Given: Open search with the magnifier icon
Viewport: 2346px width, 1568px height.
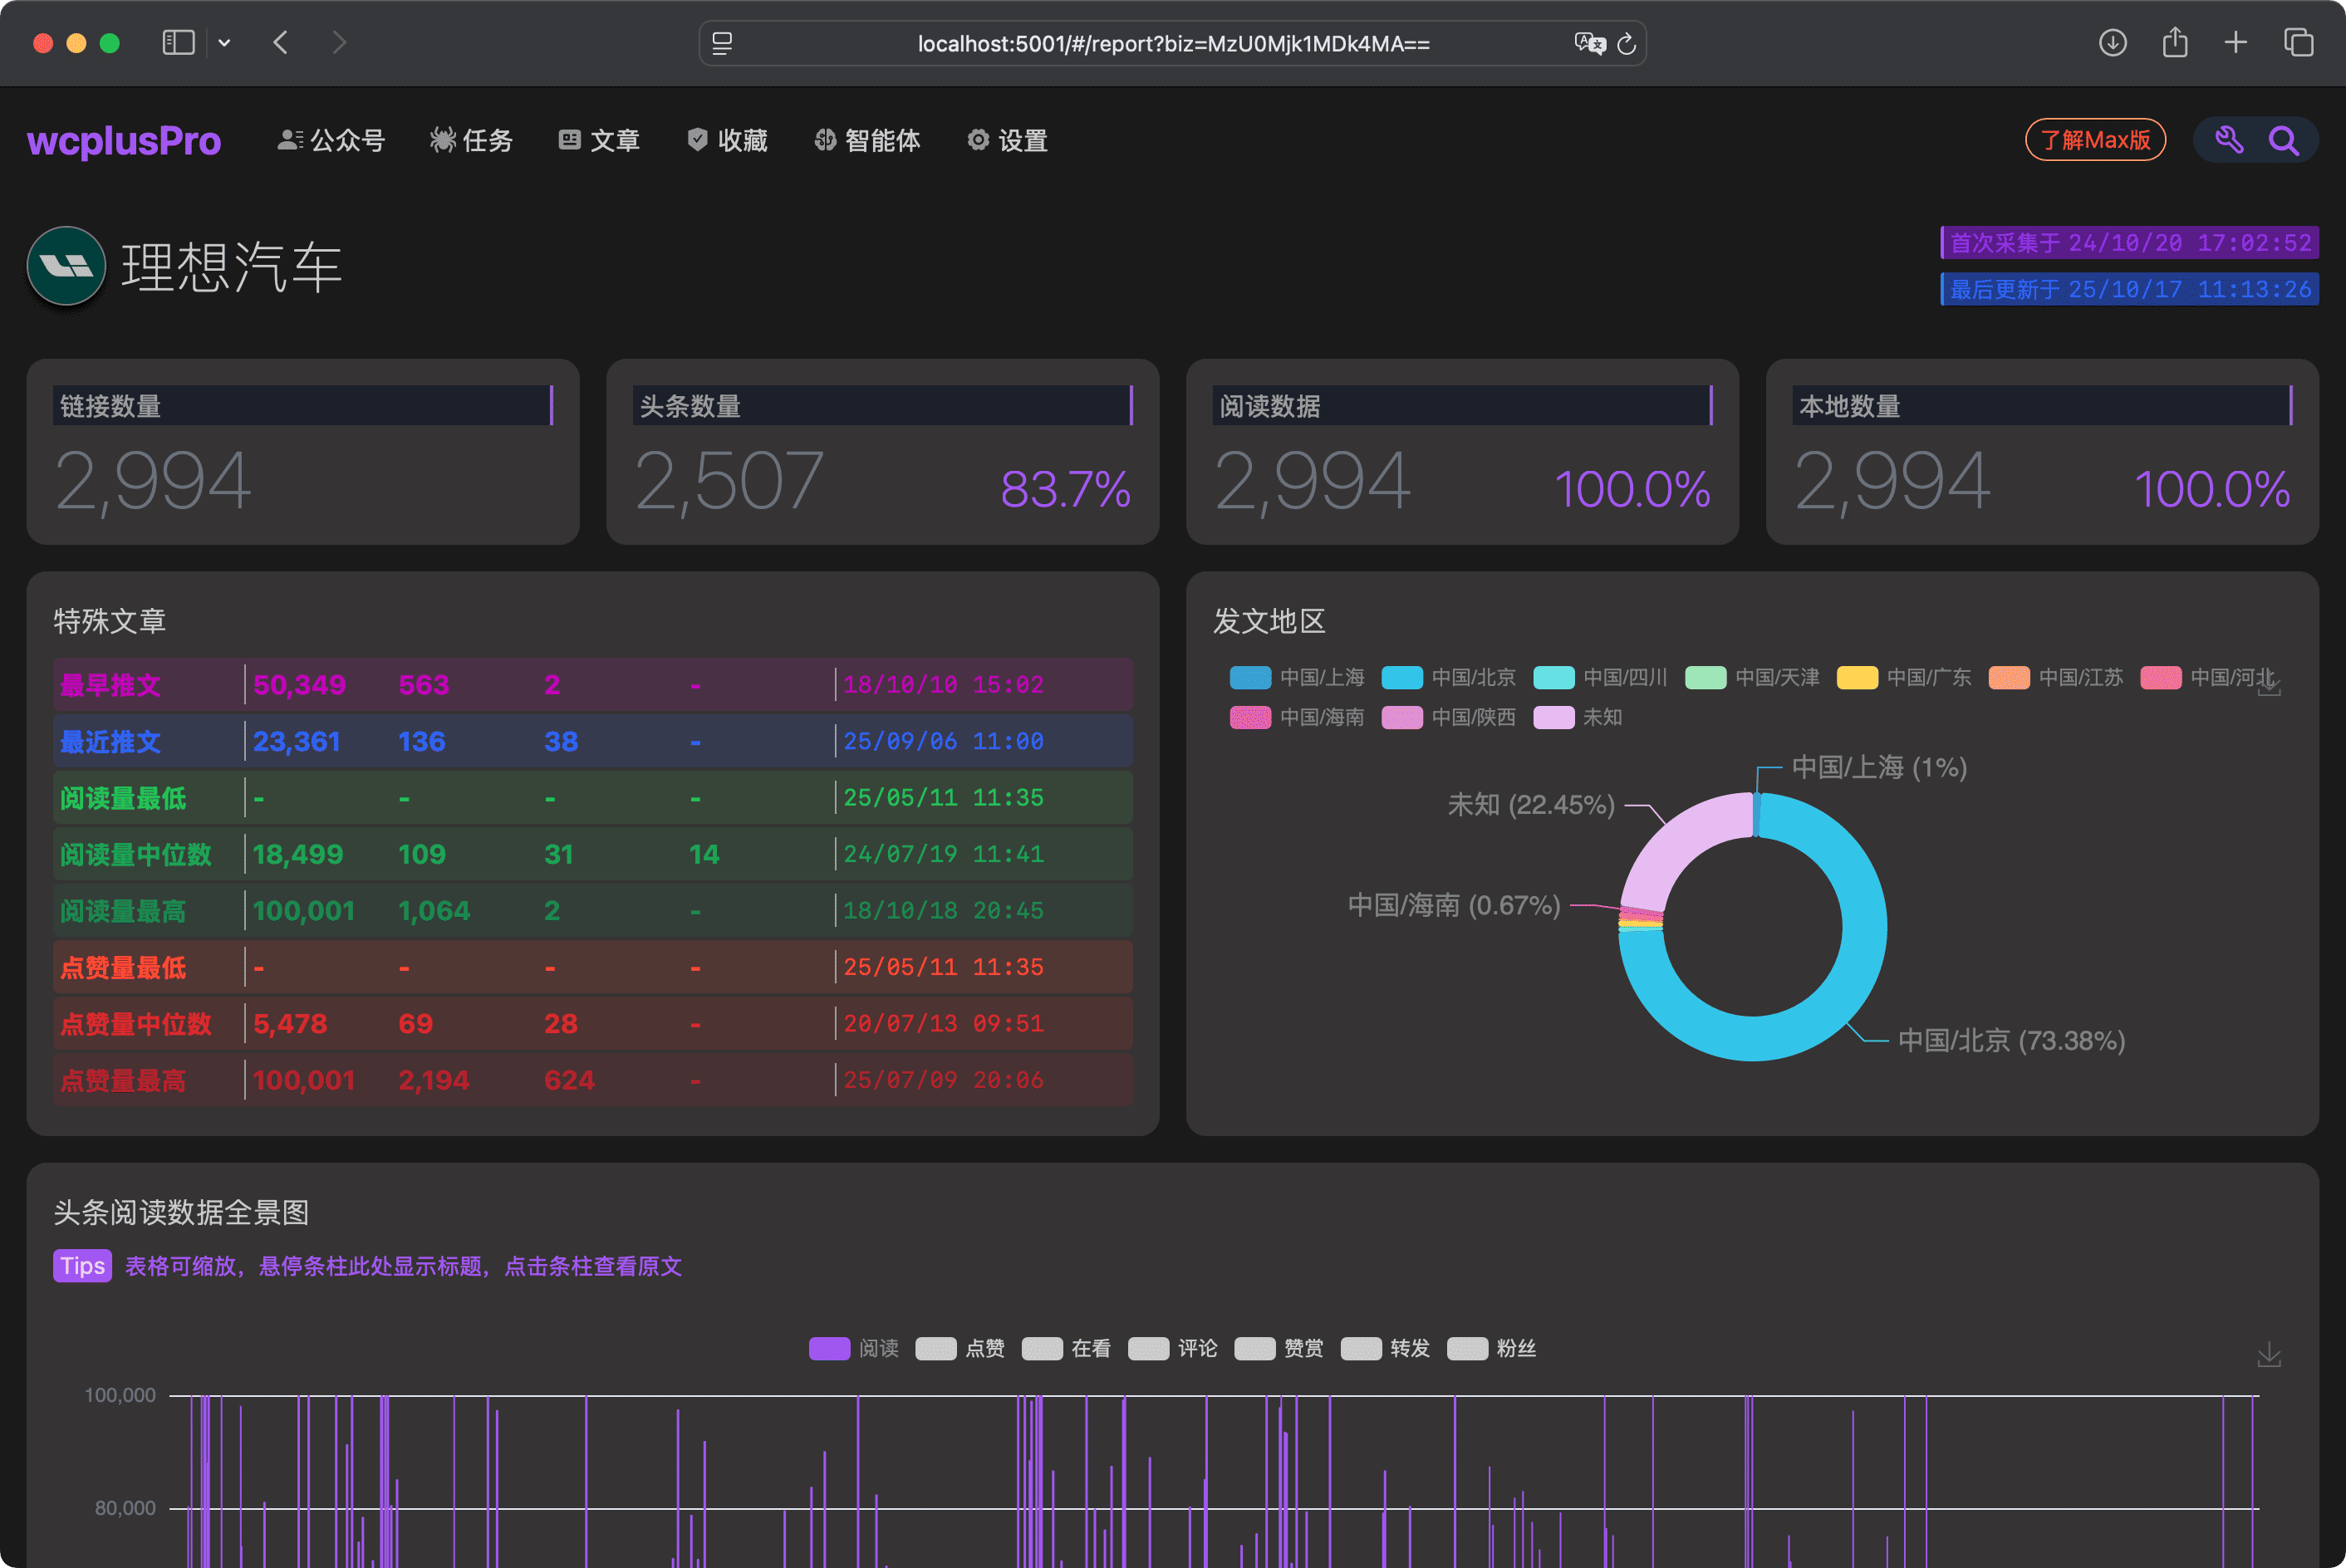Looking at the screenshot, I should [2284, 140].
